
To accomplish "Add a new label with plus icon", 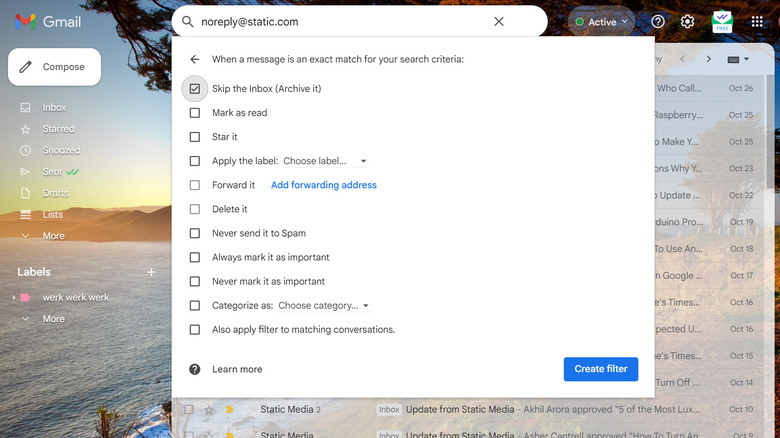I will coord(151,272).
